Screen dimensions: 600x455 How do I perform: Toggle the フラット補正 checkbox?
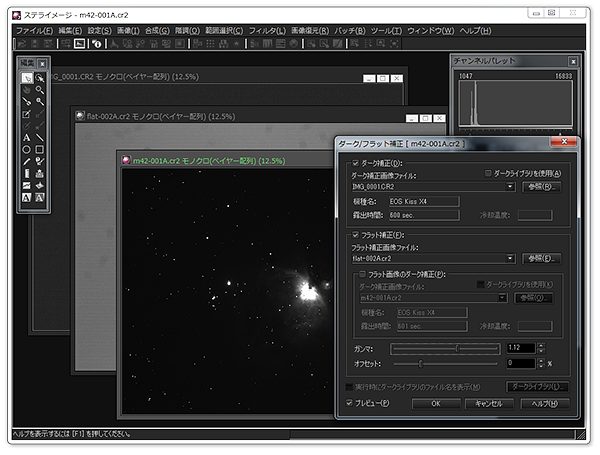pyautogui.click(x=355, y=235)
